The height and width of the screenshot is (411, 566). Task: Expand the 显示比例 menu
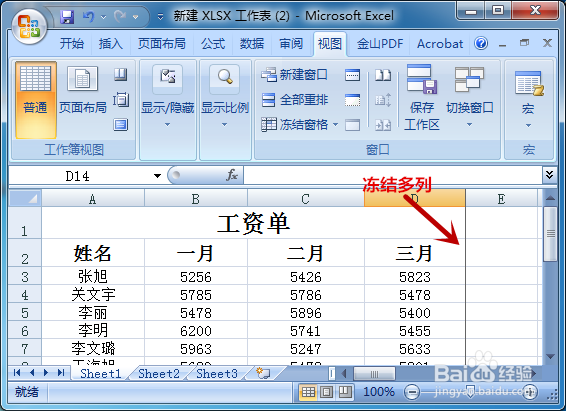[225, 97]
